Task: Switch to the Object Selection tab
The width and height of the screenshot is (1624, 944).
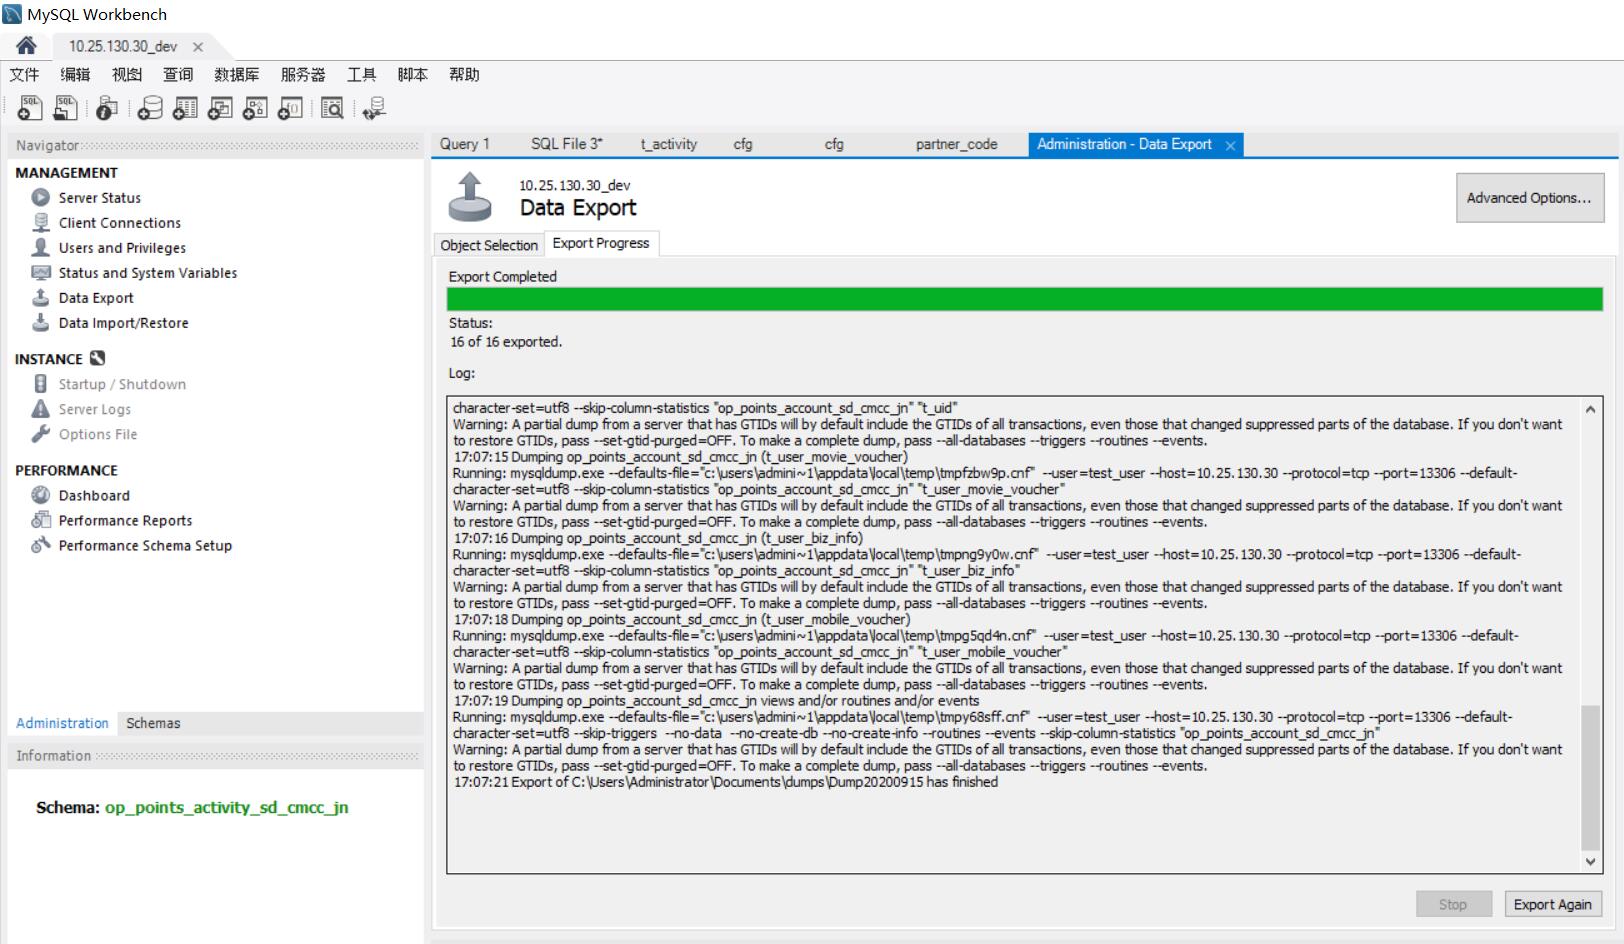Action: [487, 244]
